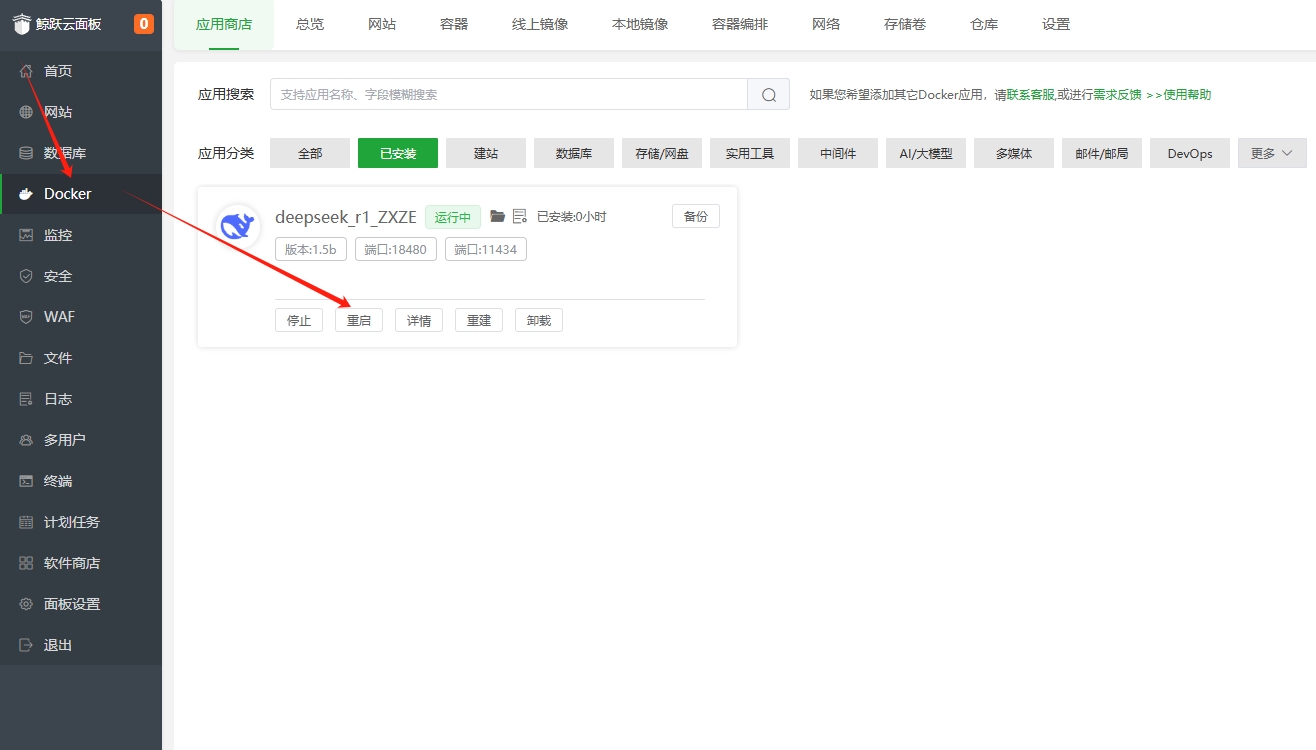This screenshot has height=750, width=1316.
Task: Click the 文件 folder icon in sidebar
Action: (x=26, y=358)
